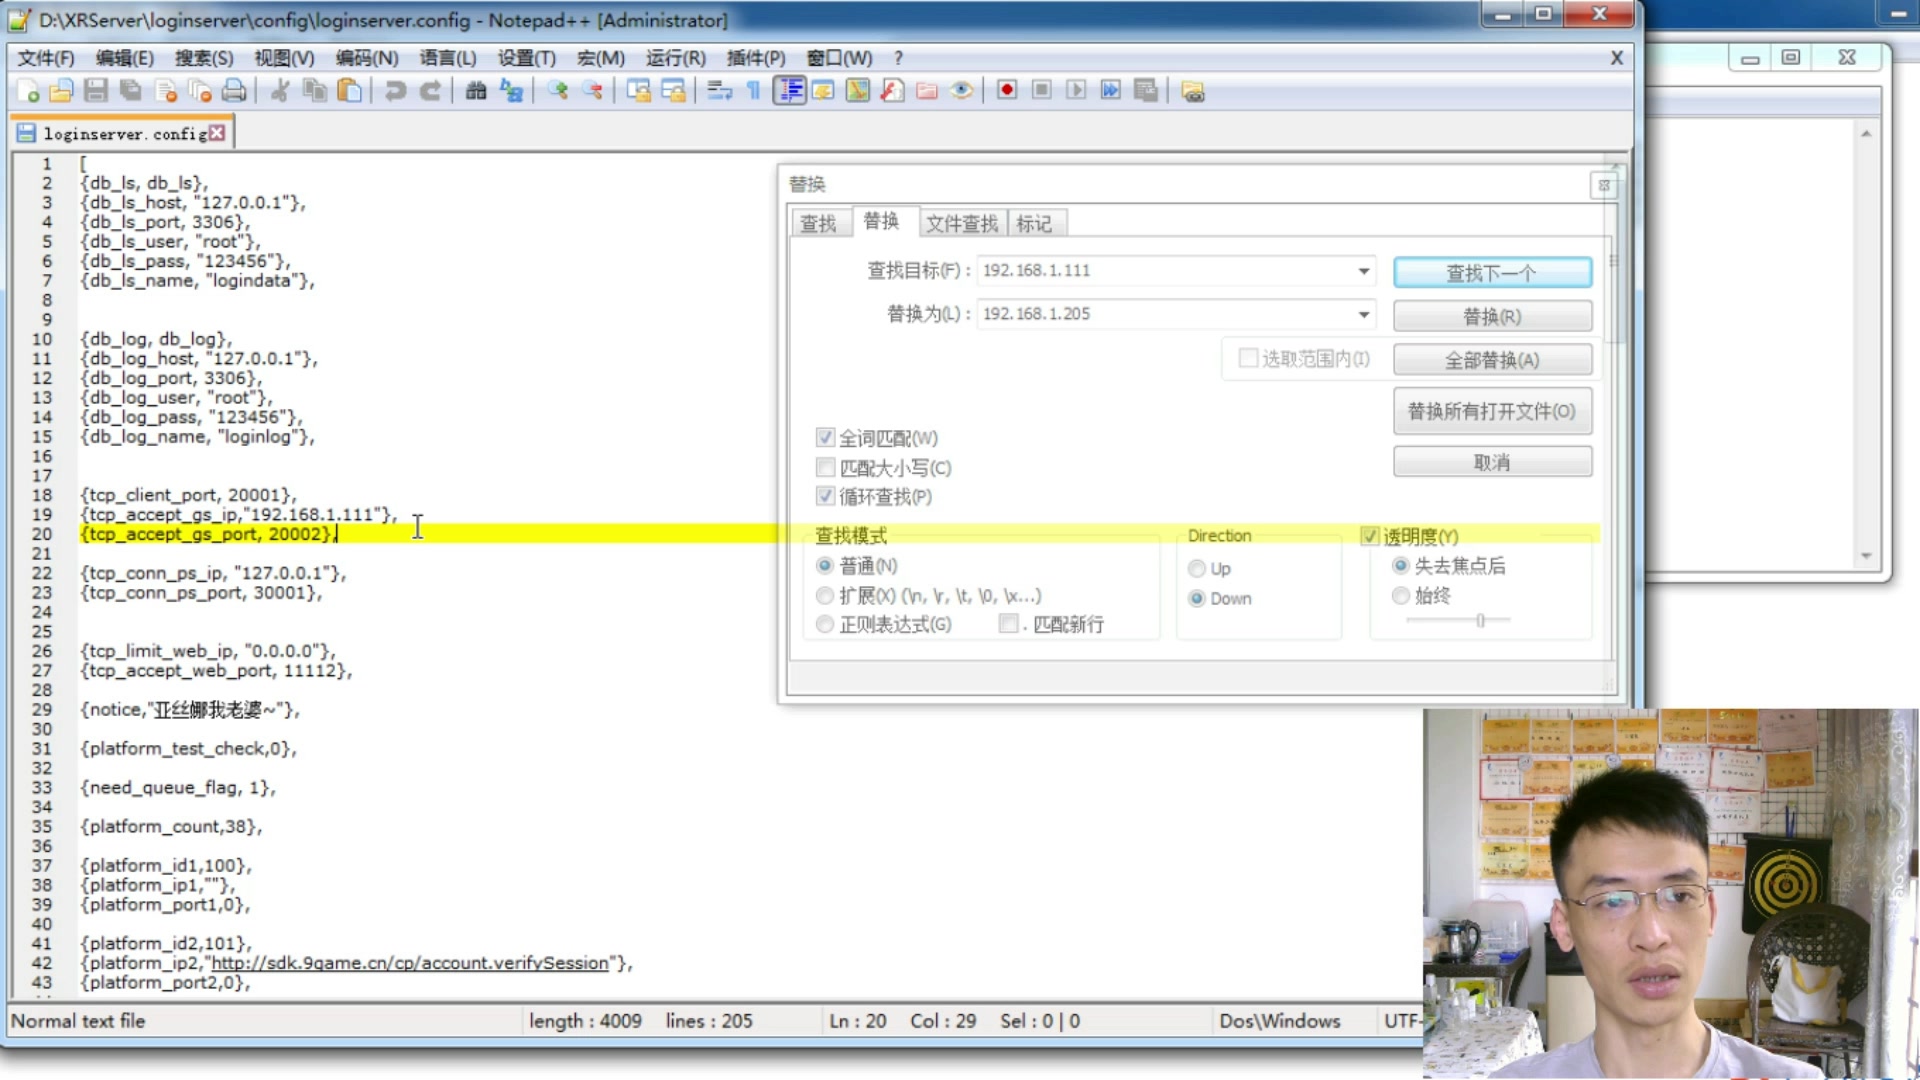Click the Print toolbar icon
The height and width of the screenshot is (1080, 1920).
click(234, 91)
